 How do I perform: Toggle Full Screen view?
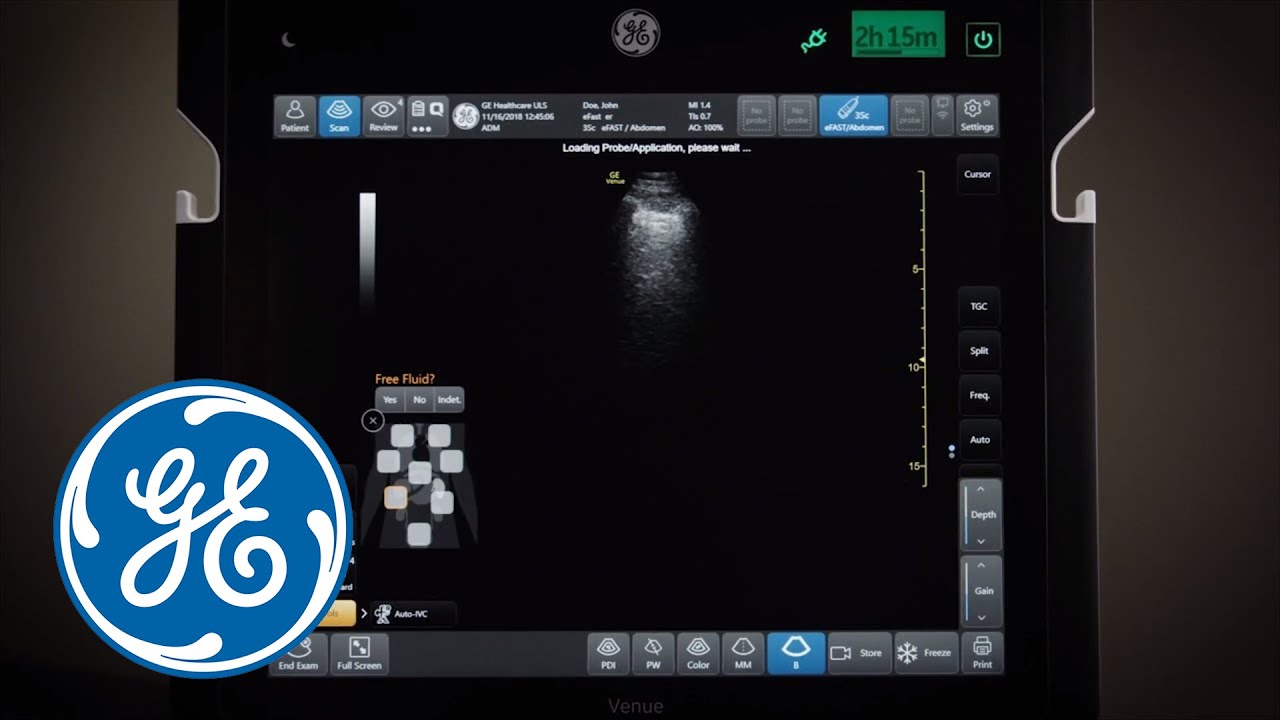point(359,654)
